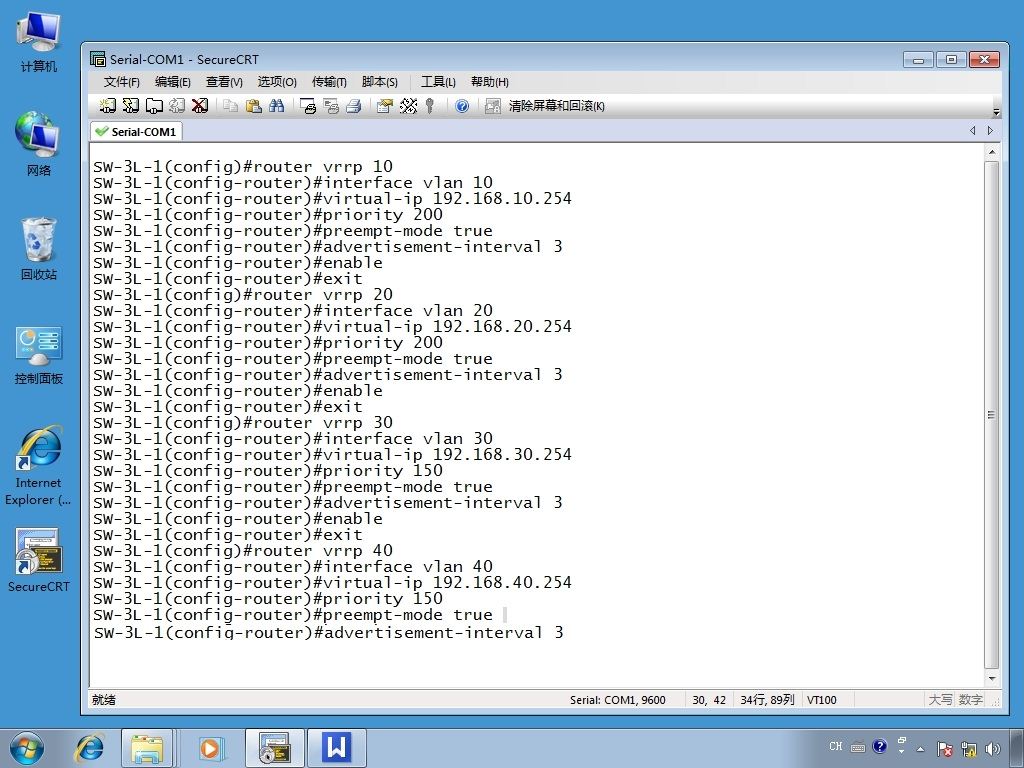
Task: Click the Public Key key icon
Action: (x=430, y=106)
